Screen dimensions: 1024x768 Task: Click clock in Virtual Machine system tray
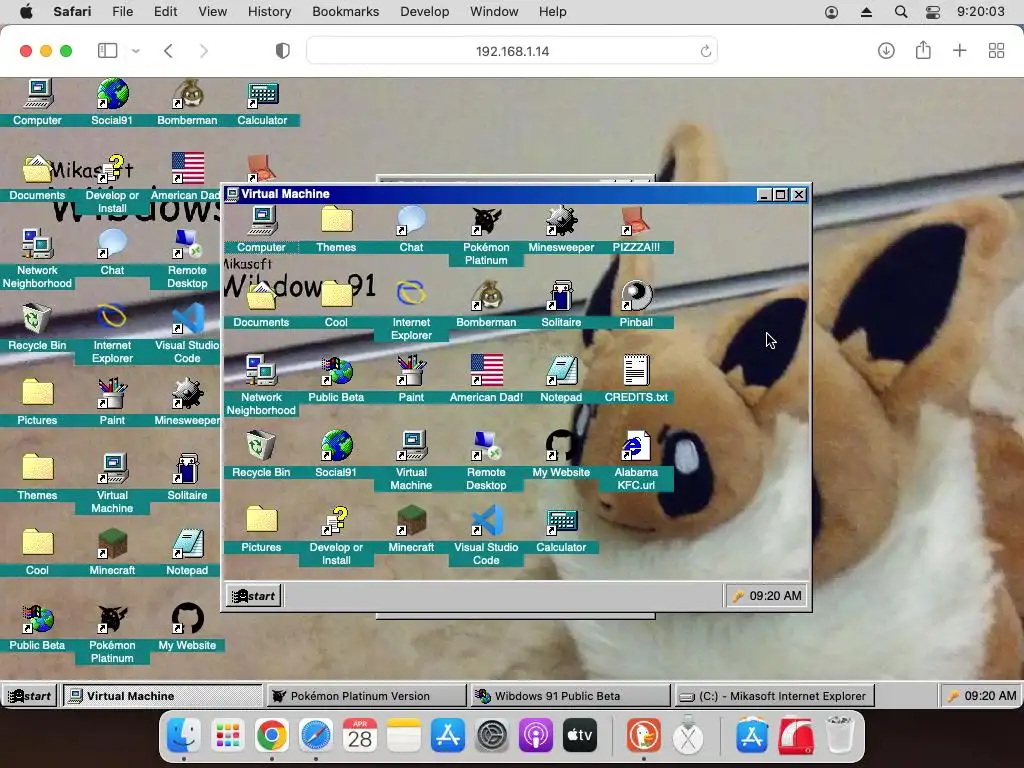coord(775,596)
